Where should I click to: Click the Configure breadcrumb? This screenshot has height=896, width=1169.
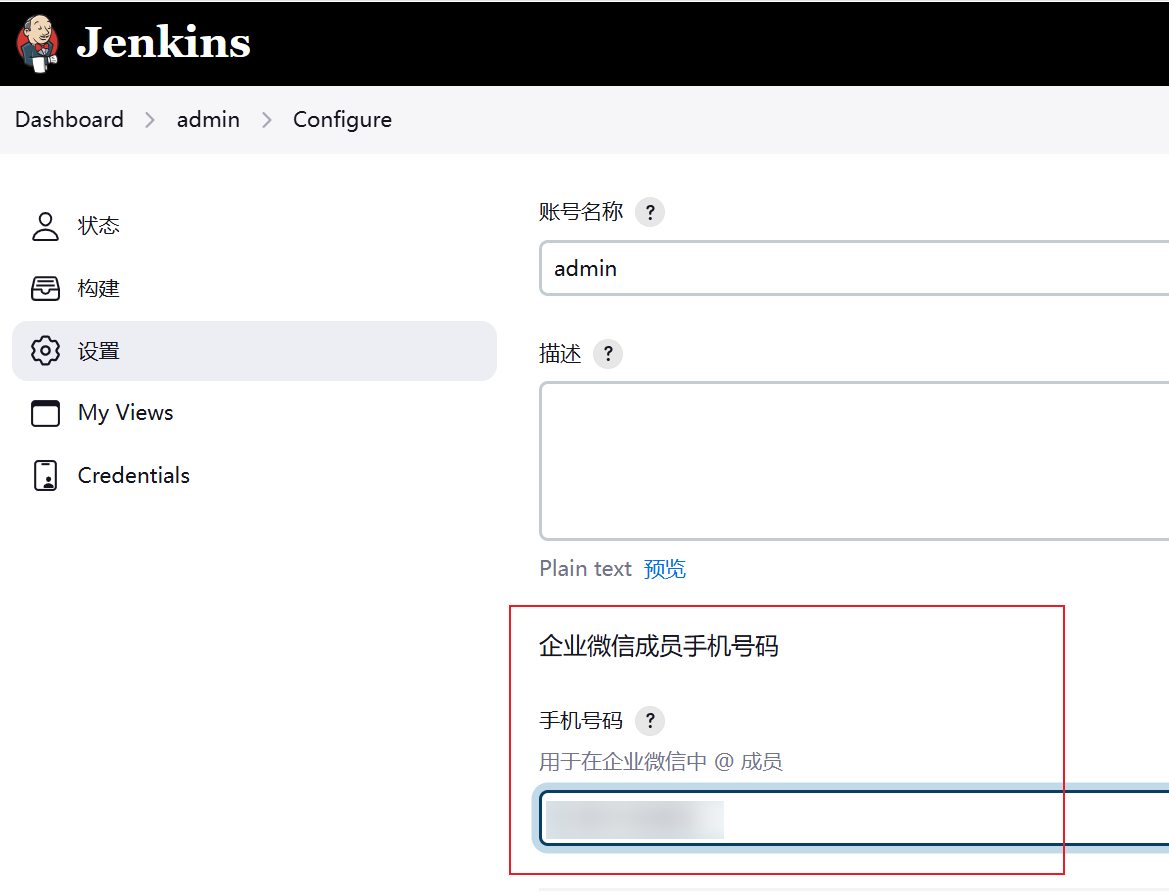(342, 120)
